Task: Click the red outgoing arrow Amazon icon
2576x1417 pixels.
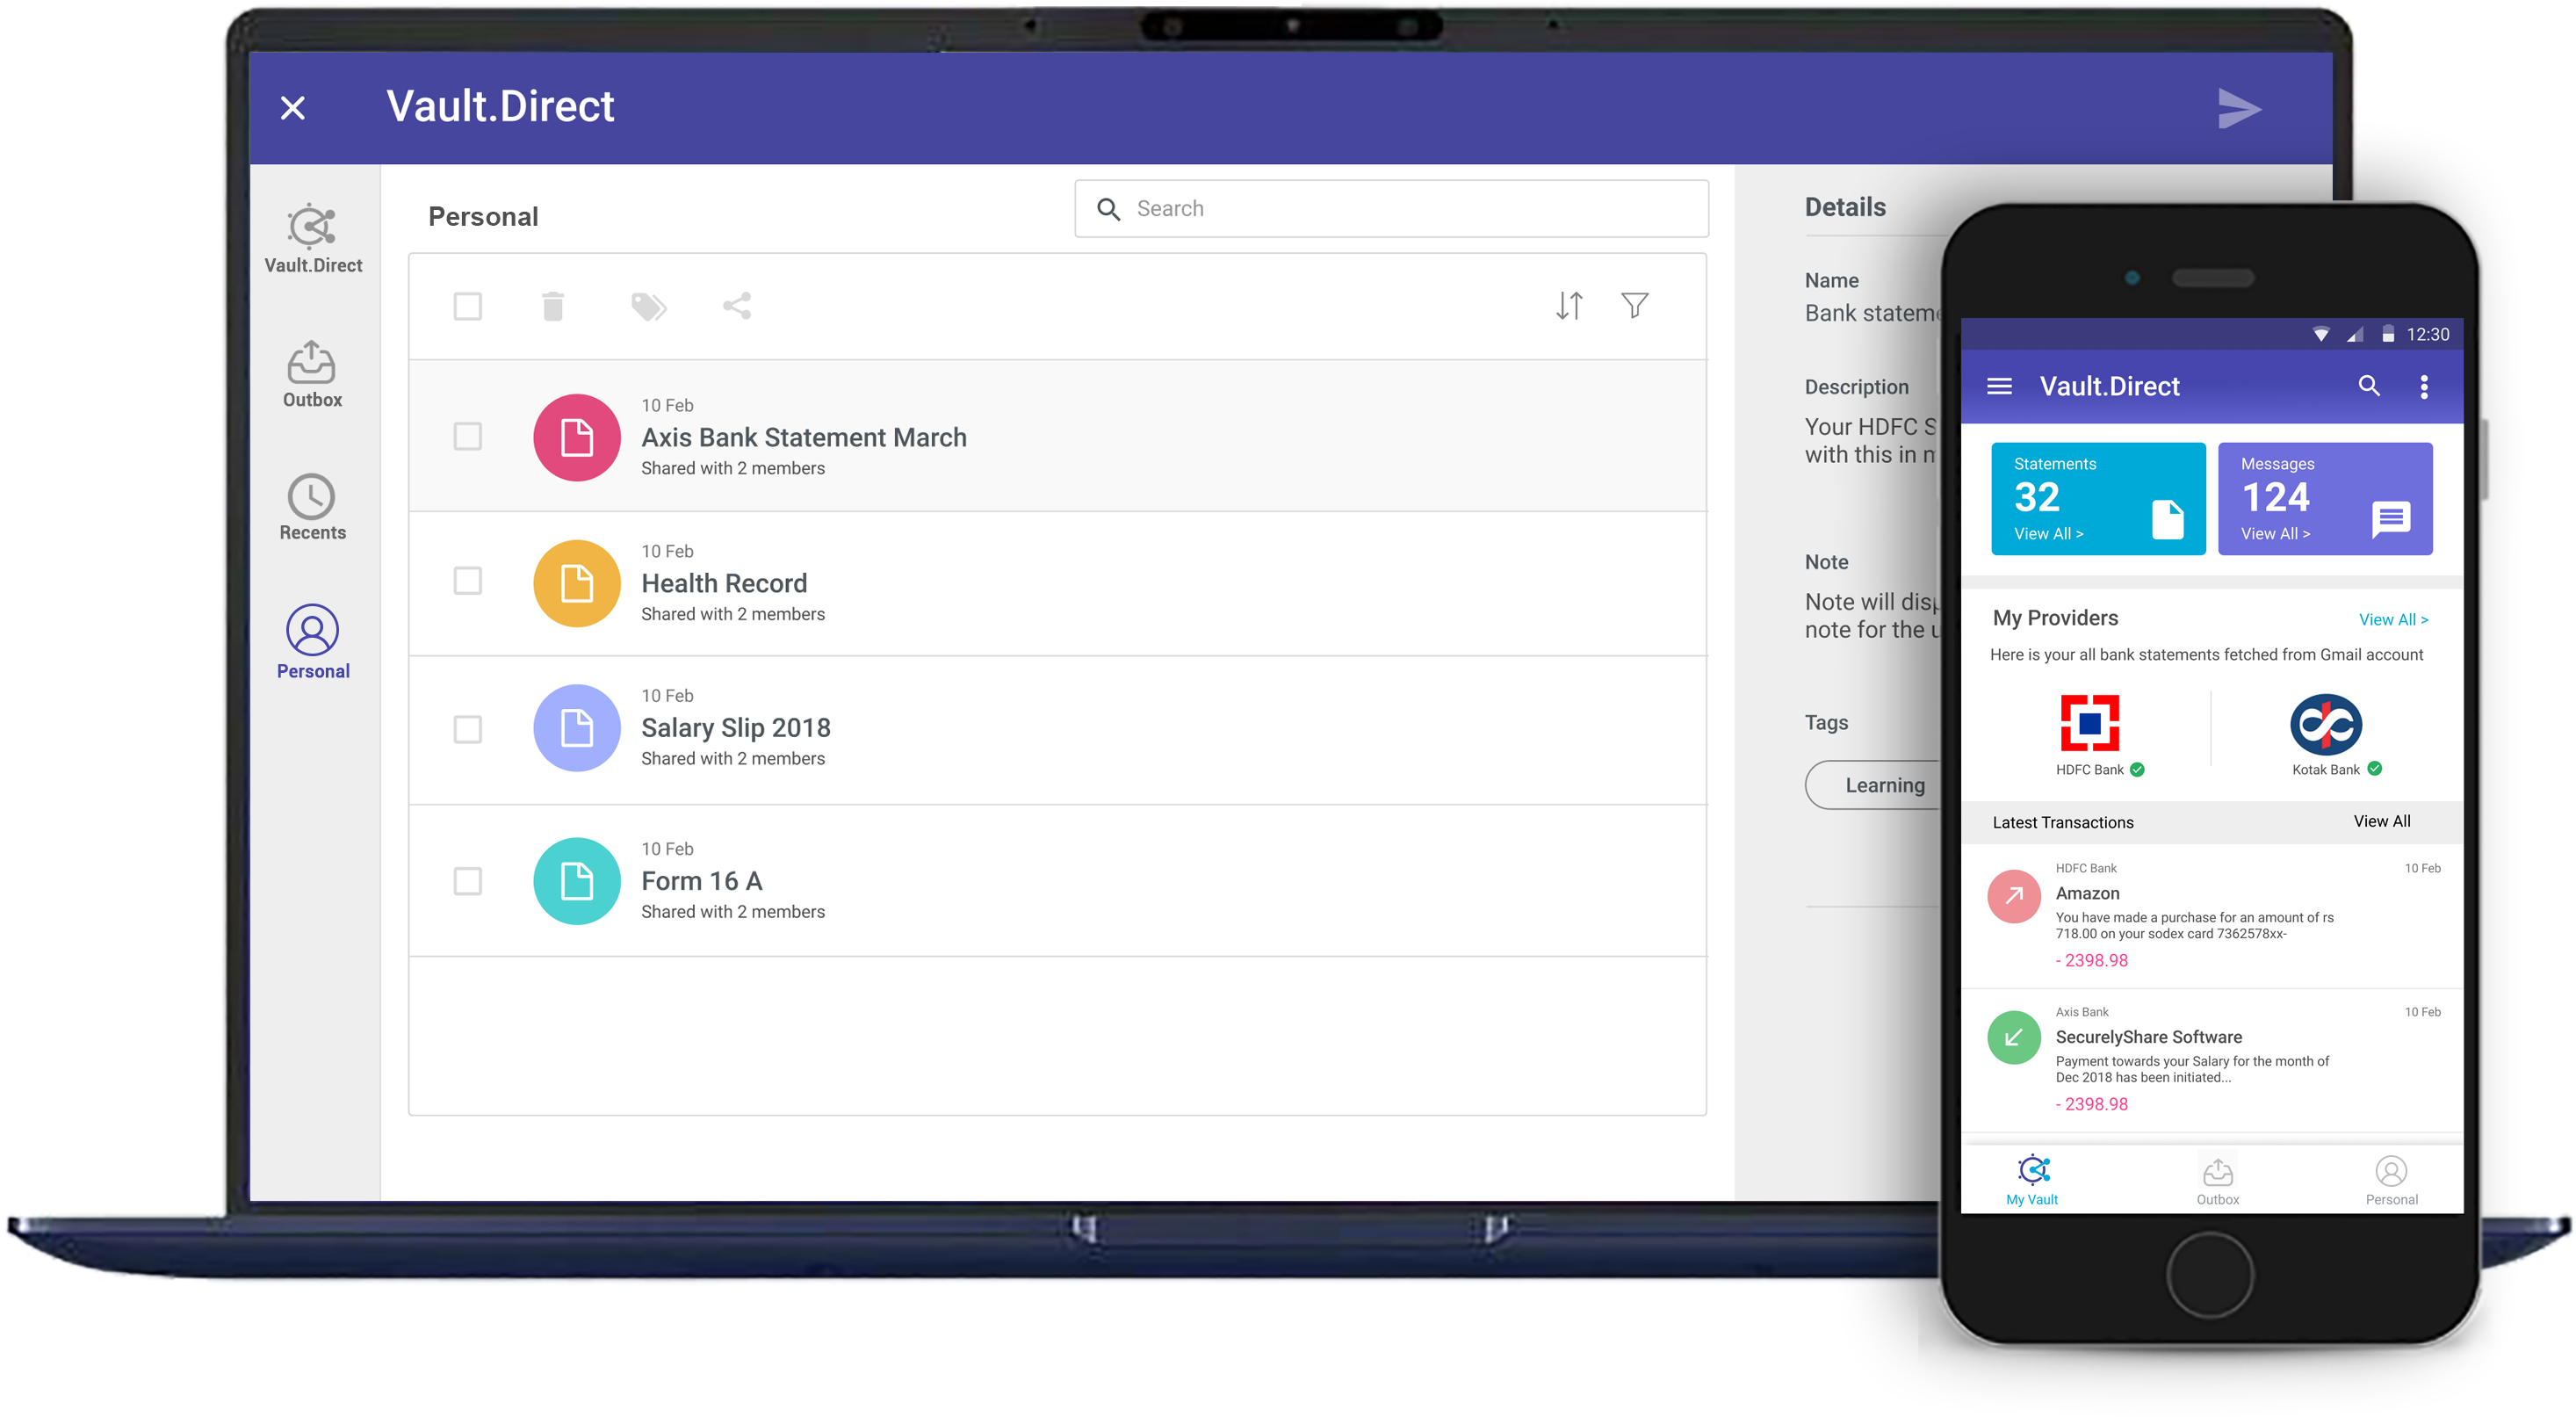Action: point(2014,896)
